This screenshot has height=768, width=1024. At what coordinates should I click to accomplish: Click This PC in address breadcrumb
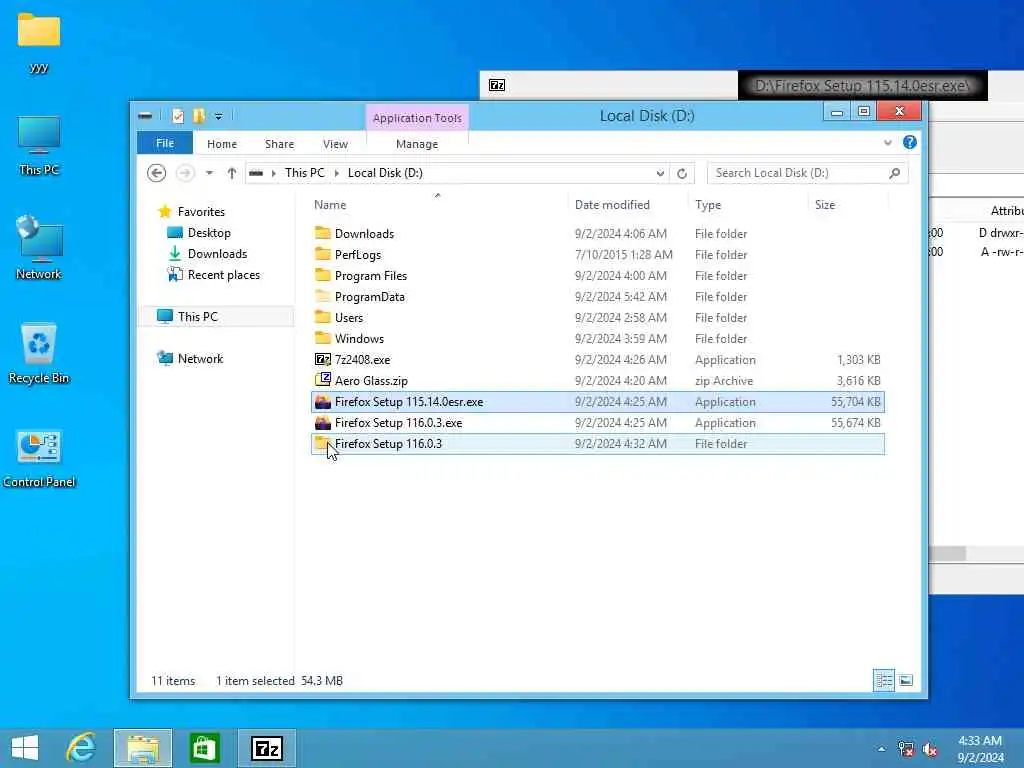point(304,173)
